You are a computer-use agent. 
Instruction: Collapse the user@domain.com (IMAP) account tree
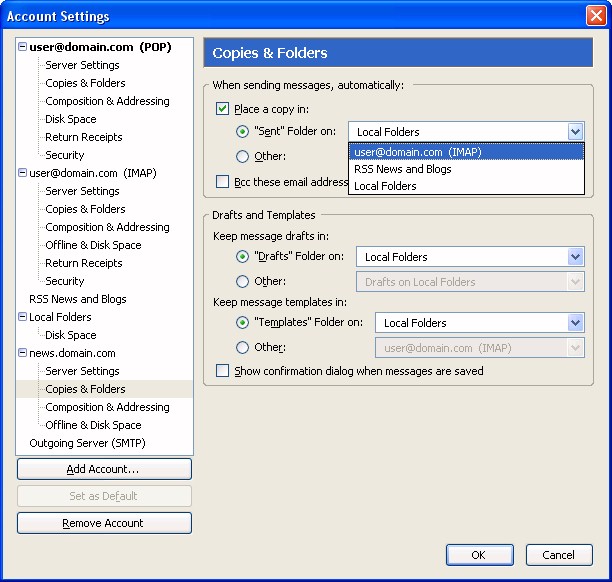pyautogui.click(x=23, y=173)
